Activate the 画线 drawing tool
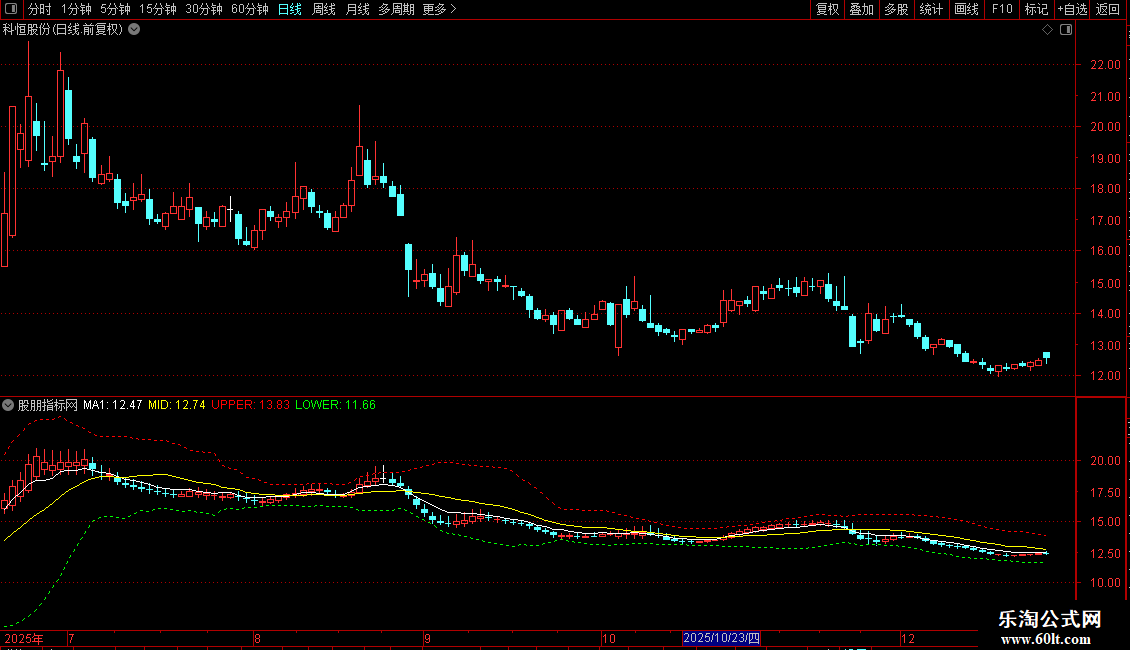Image resolution: width=1130 pixels, height=650 pixels. tap(966, 9)
